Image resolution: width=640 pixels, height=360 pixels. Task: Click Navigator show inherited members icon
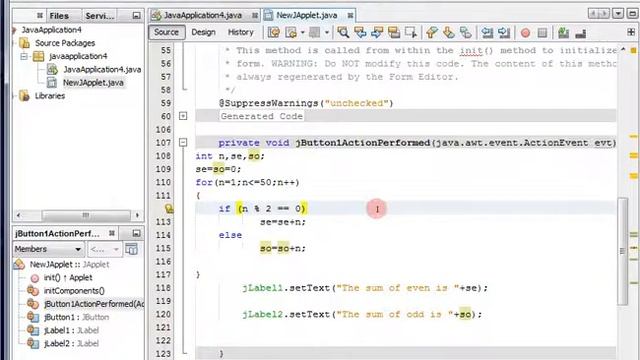(131, 249)
